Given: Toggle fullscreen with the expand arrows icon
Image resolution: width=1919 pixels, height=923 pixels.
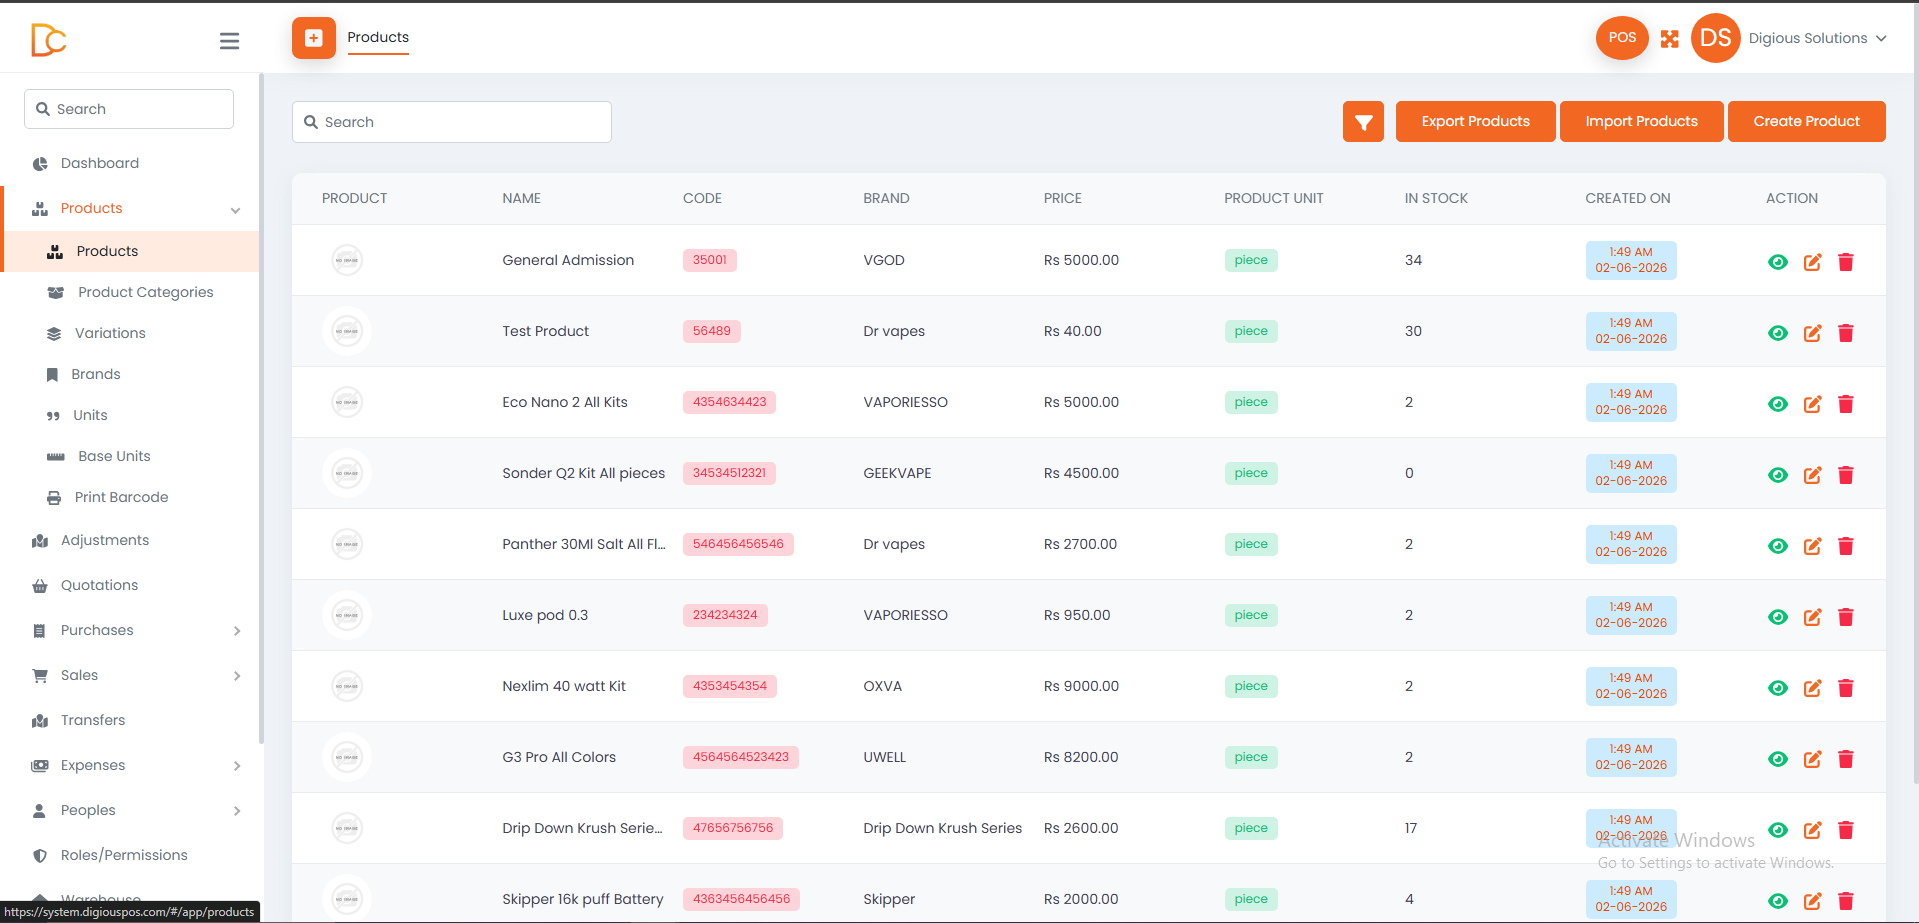Looking at the screenshot, I should point(1669,39).
